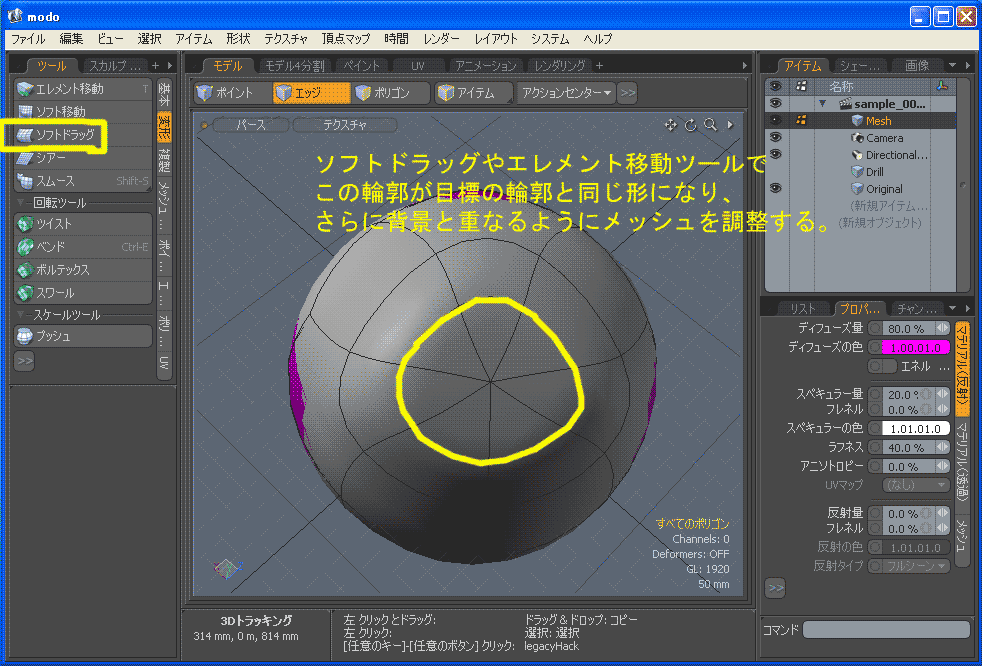Toggle visibility of the Directional light item
Screen dimensions: 982x666
tap(776, 154)
